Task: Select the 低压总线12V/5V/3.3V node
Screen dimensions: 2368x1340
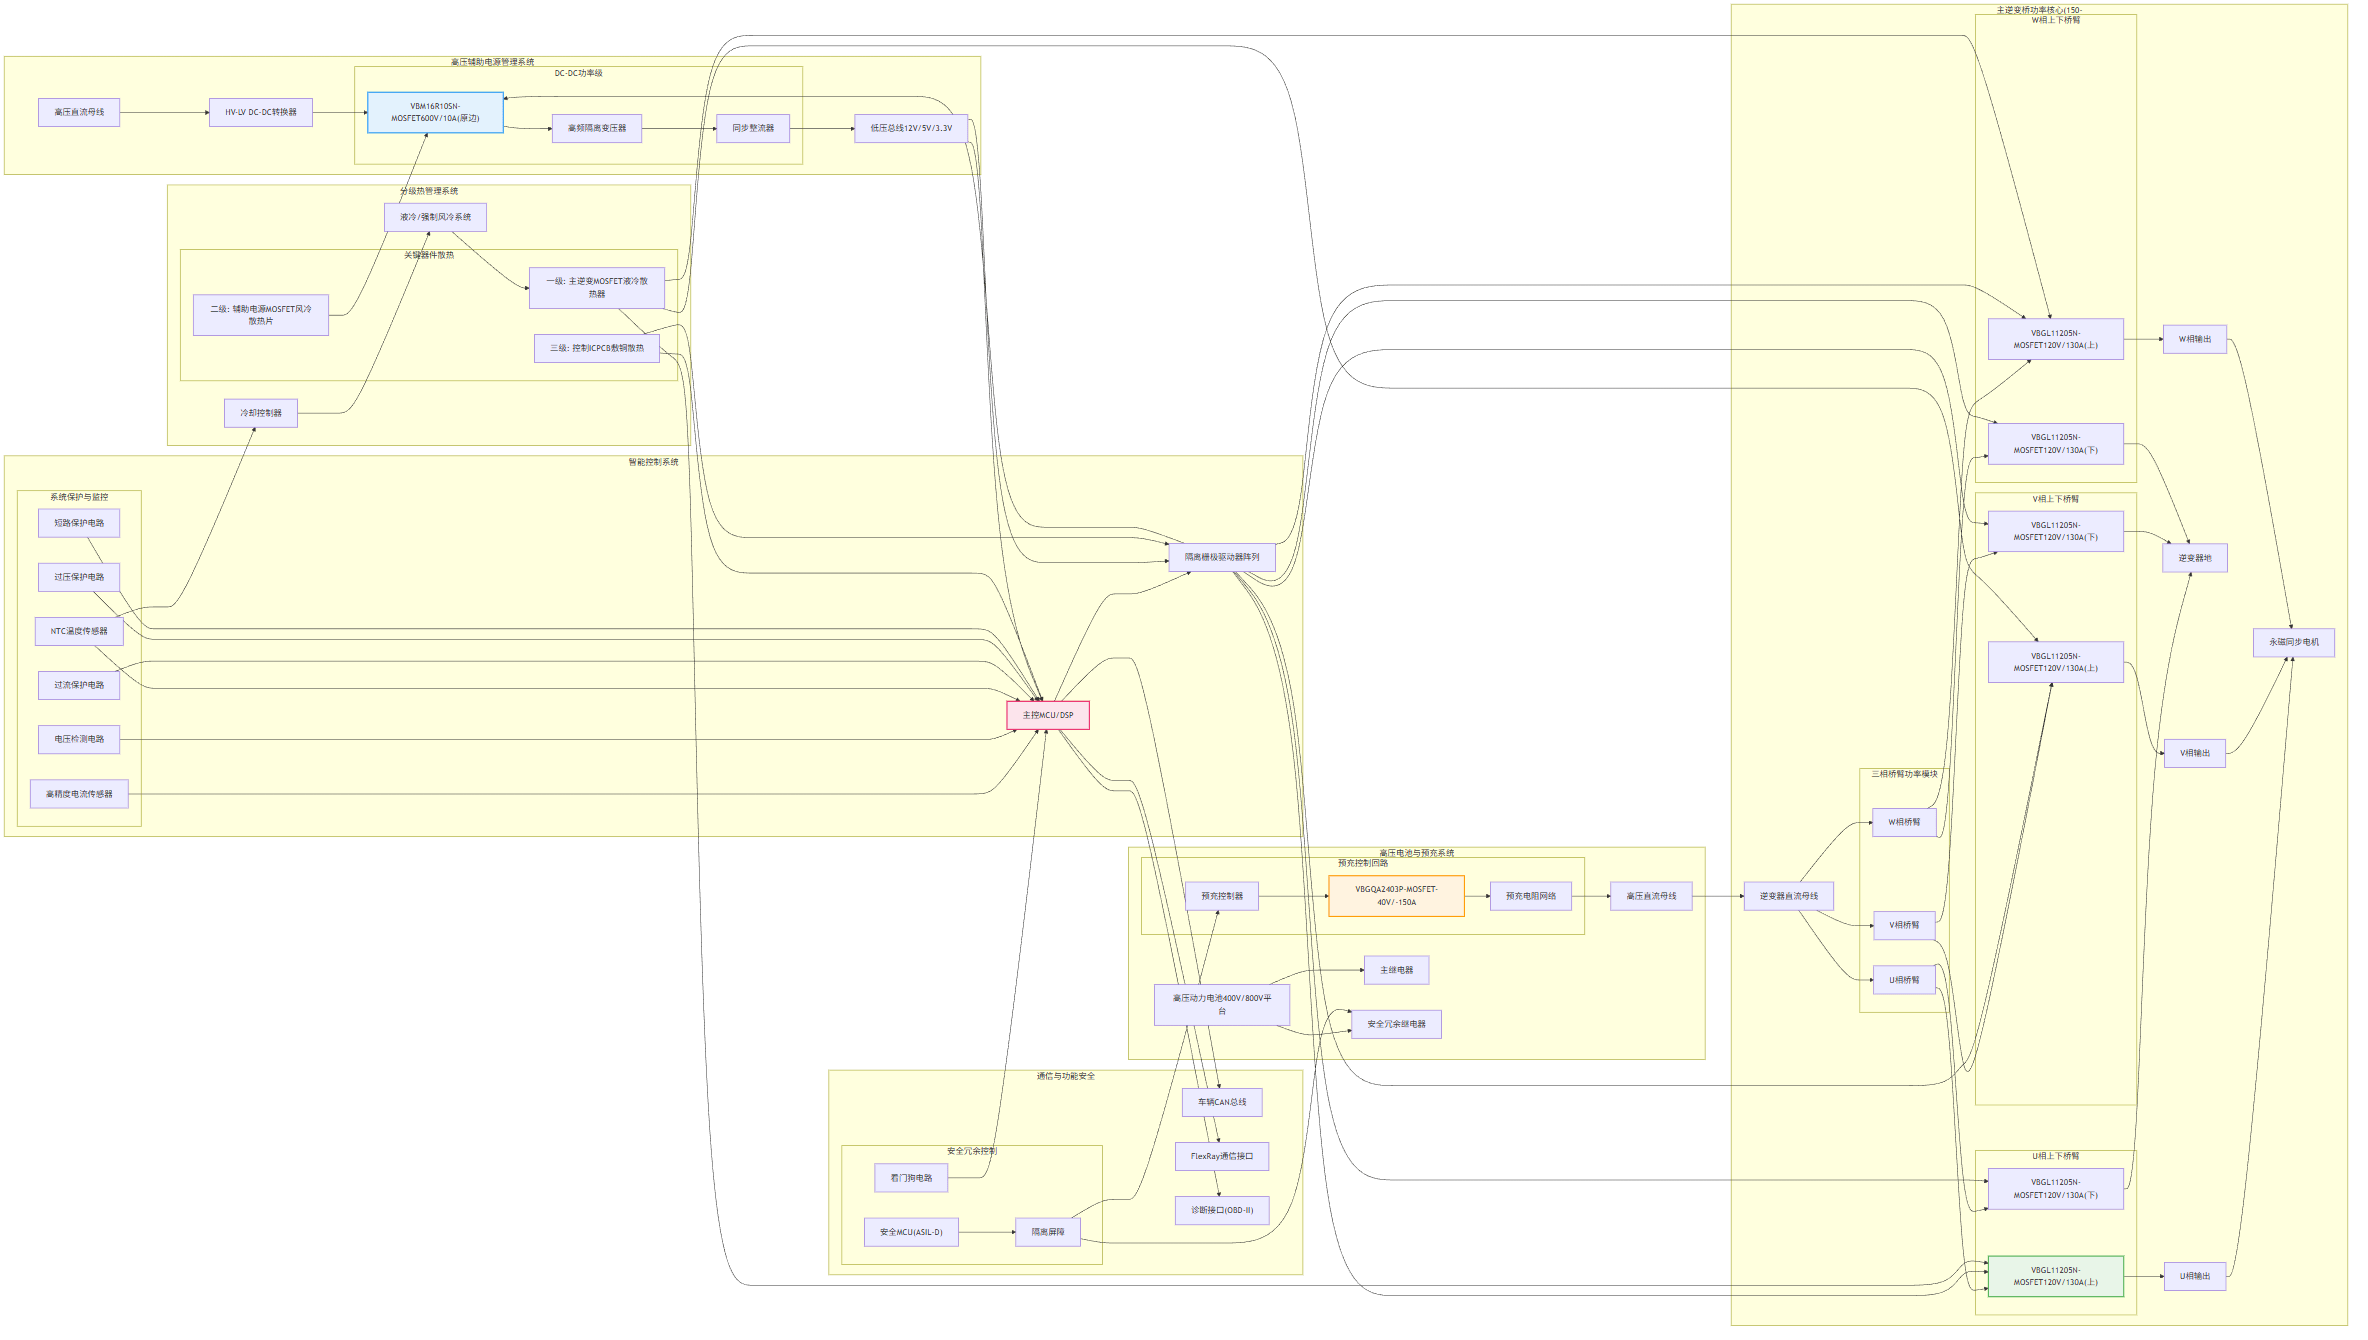Action: pyautogui.click(x=911, y=128)
